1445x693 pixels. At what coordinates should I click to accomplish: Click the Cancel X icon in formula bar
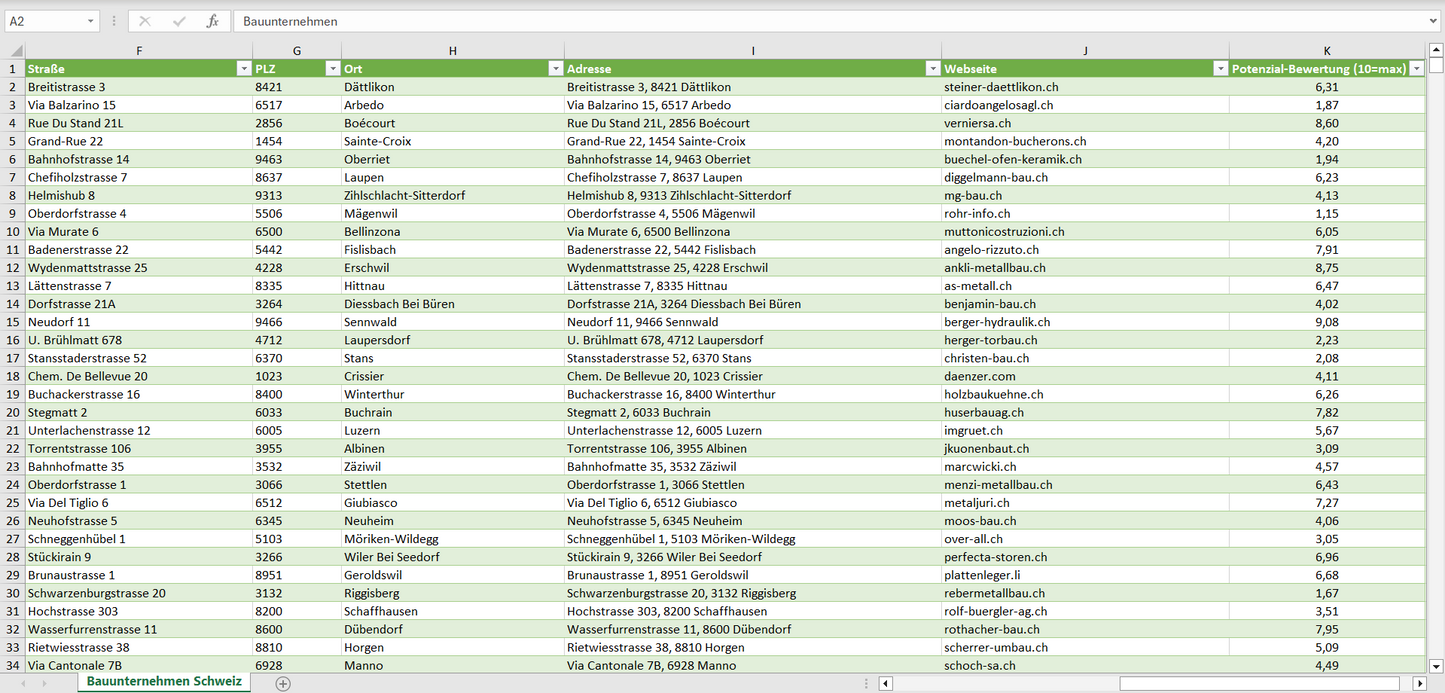[x=145, y=21]
